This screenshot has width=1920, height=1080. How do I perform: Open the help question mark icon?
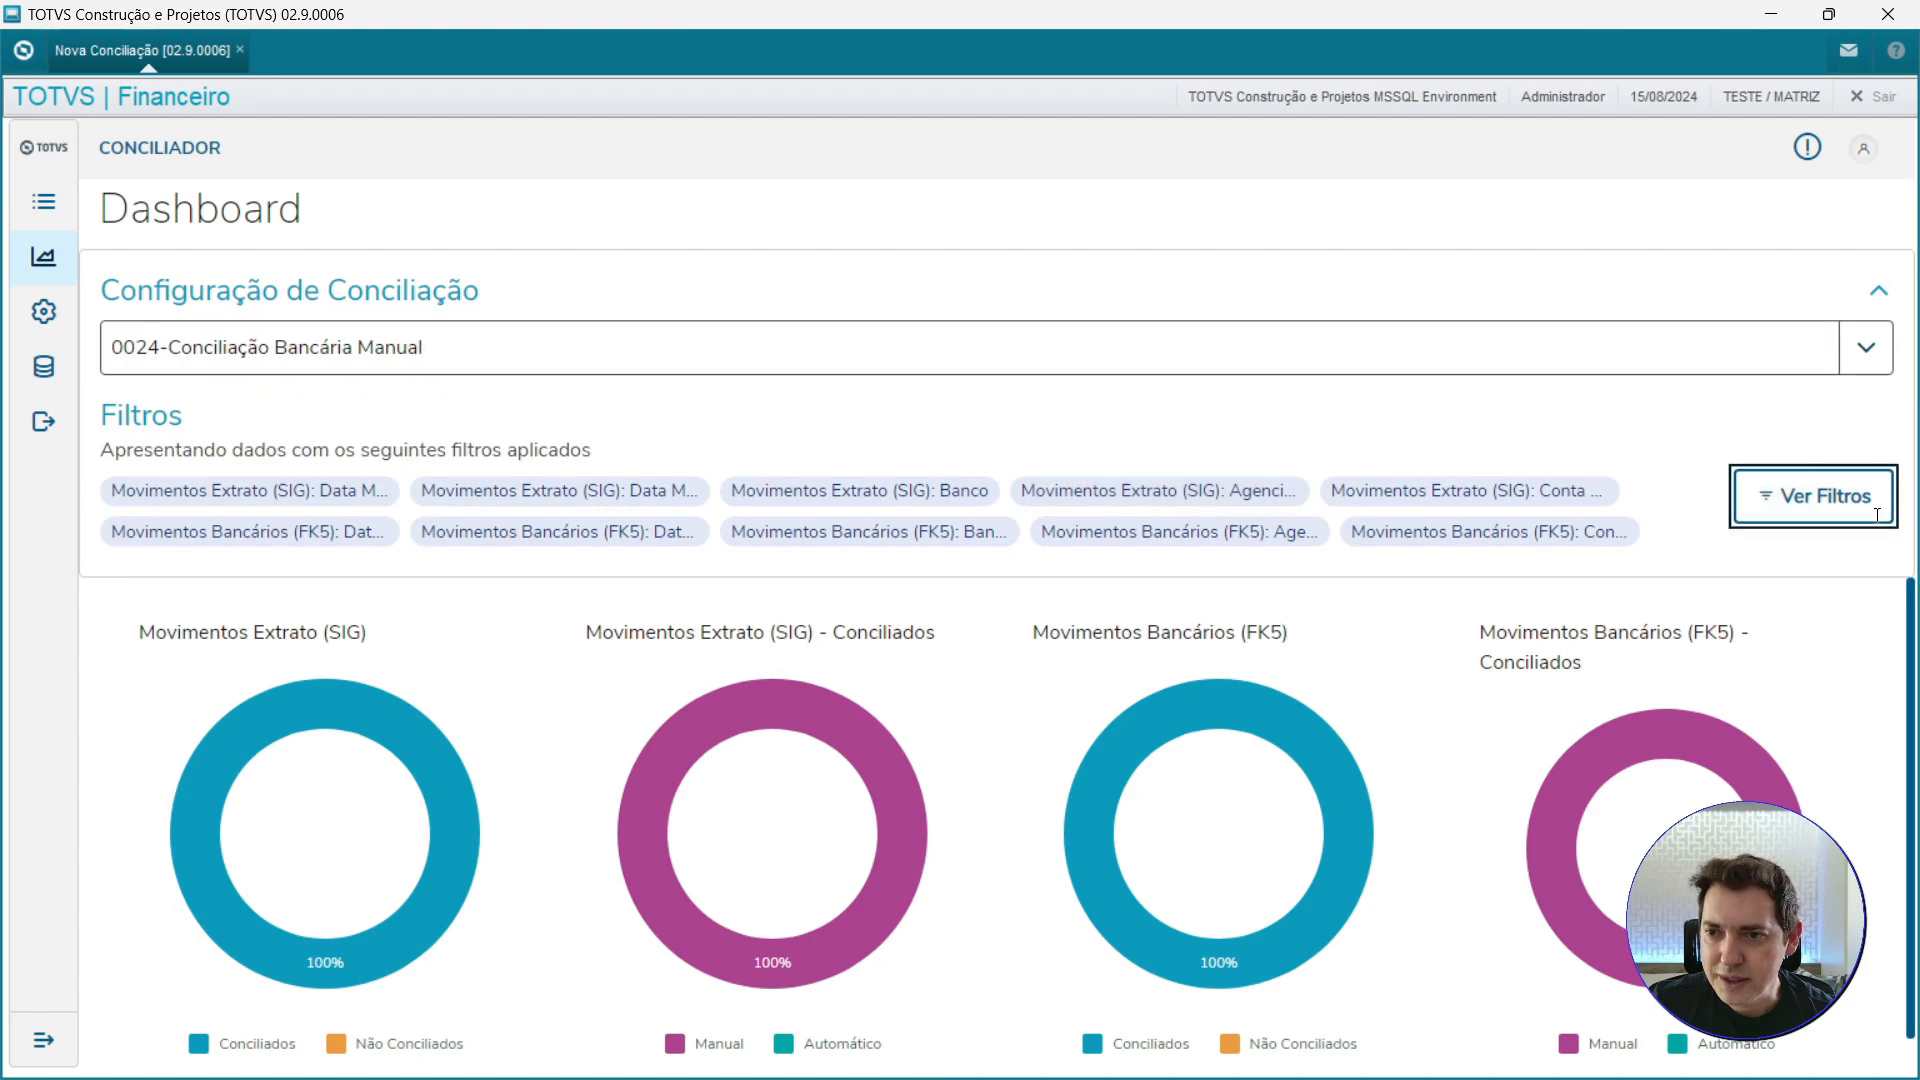(1896, 50)
